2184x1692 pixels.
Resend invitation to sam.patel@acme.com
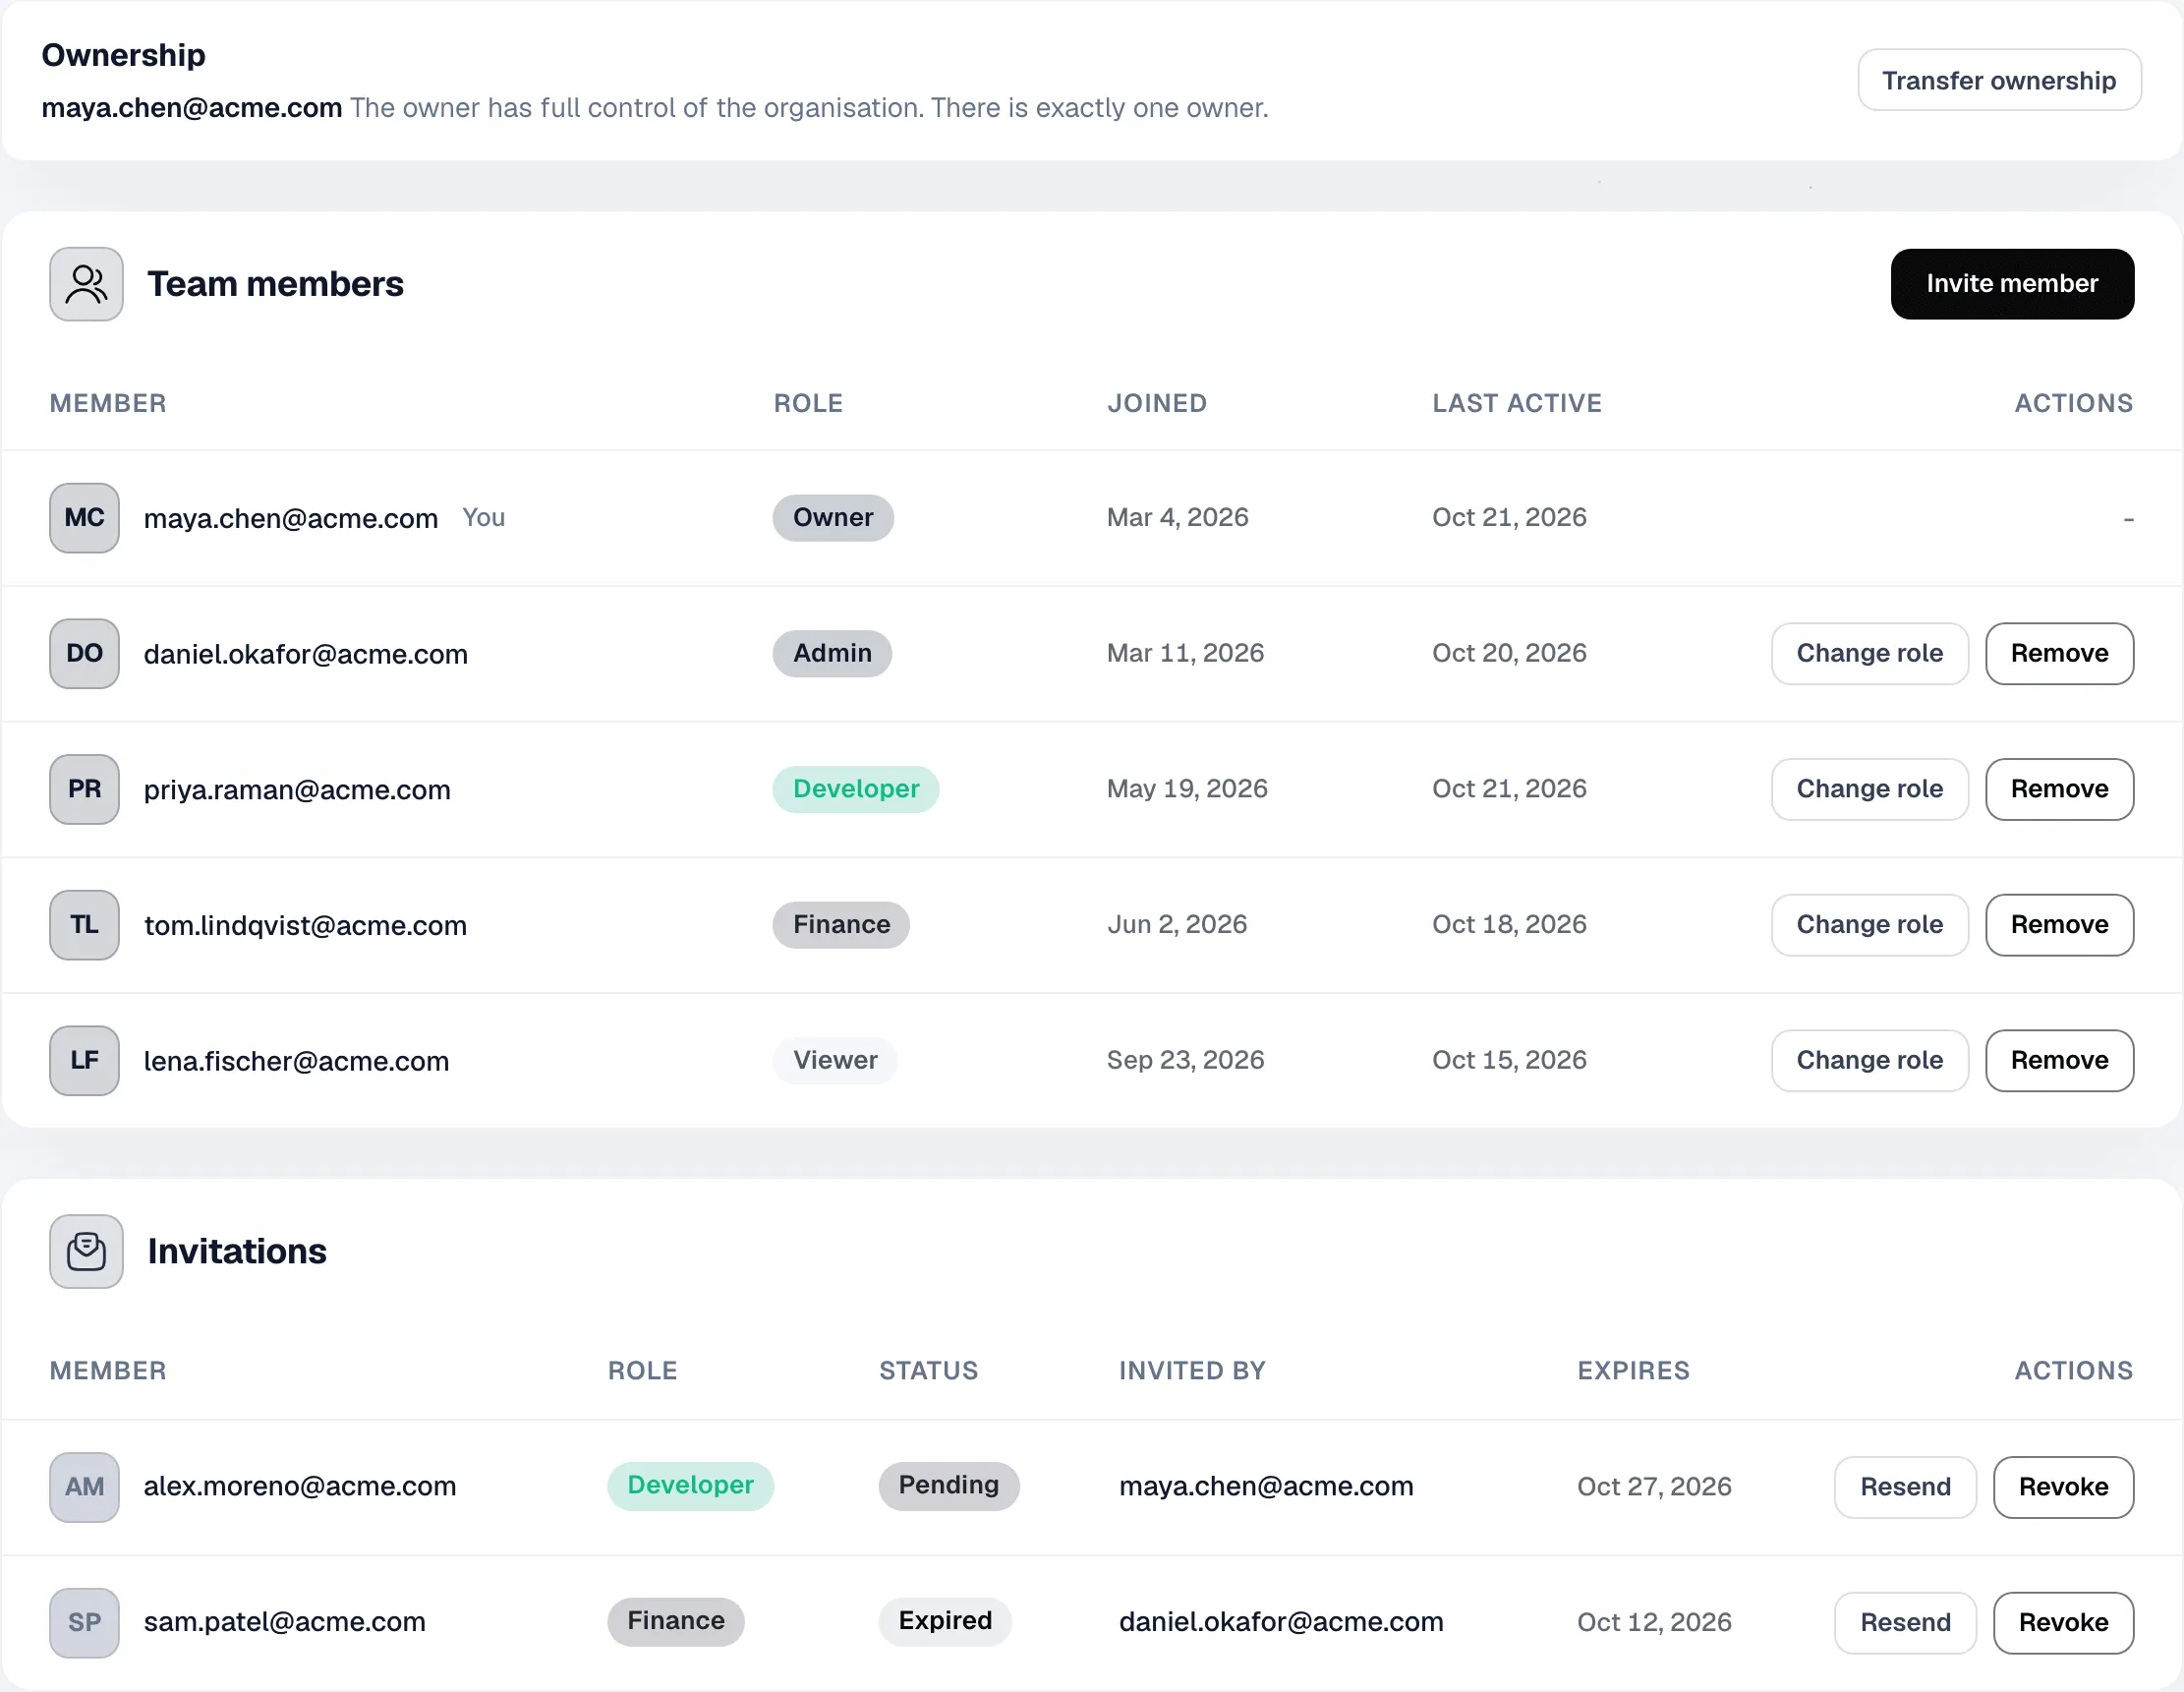(1905, 1622)
